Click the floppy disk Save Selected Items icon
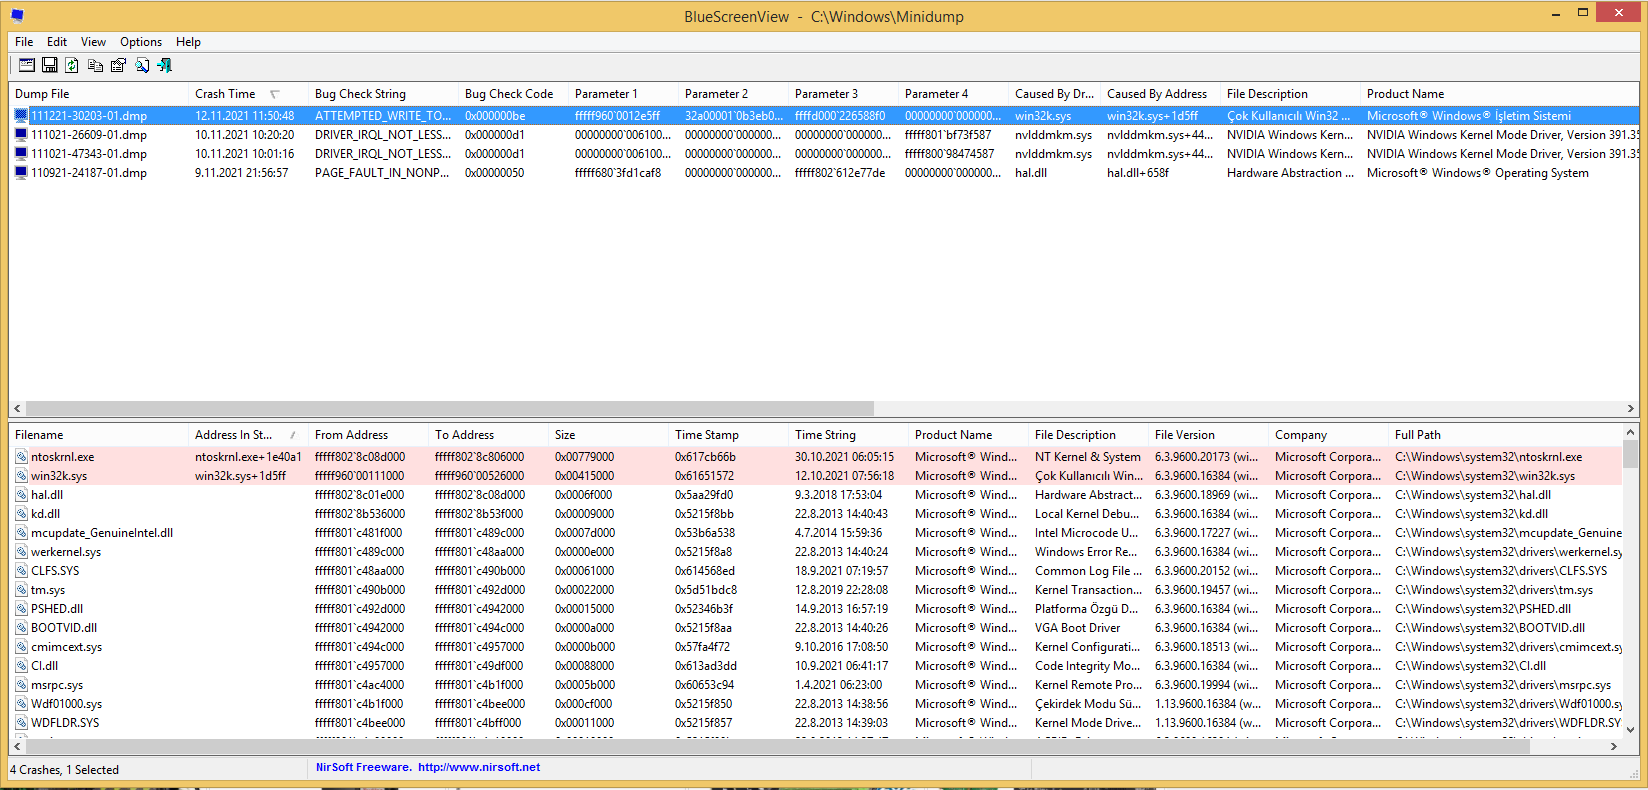The image size is (1648, 790). click(49, 65)
